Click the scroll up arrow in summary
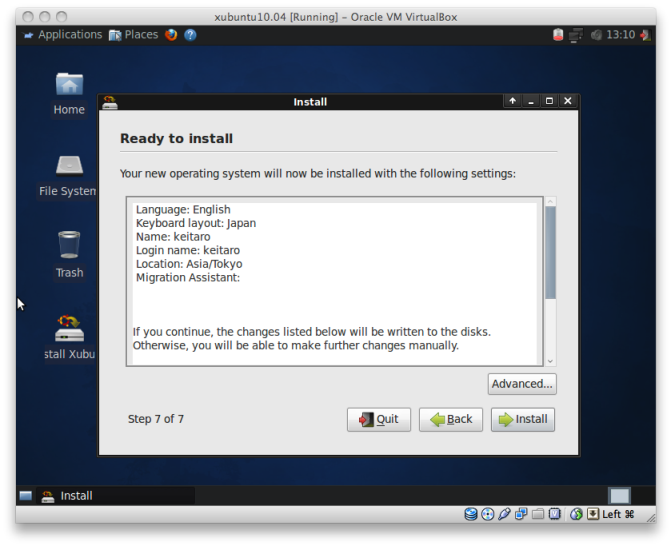The height and width of the screenshot is (546, 671). 550,201
